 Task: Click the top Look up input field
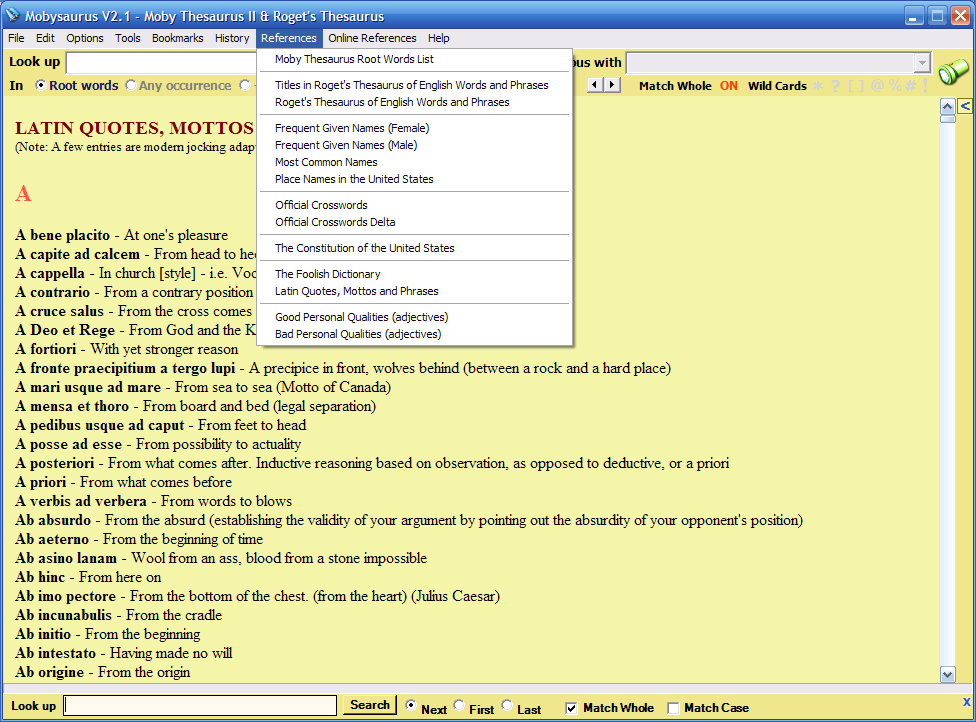(162, 63)
